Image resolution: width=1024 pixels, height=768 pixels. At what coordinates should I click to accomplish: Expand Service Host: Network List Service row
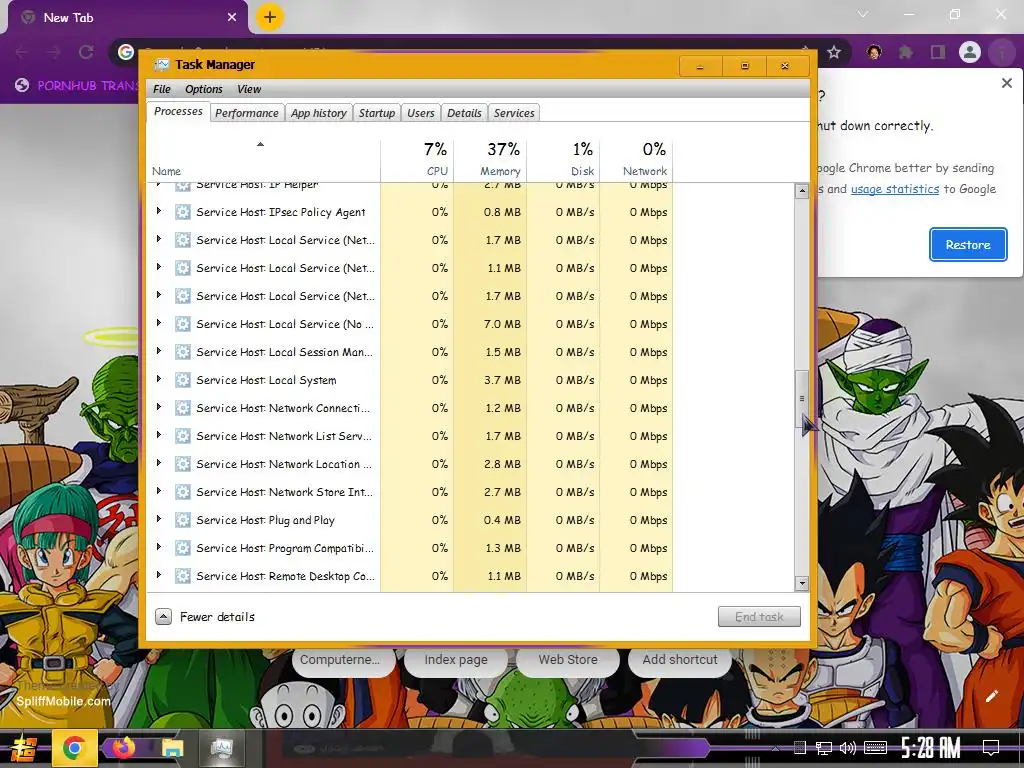(x=158, y=435)
